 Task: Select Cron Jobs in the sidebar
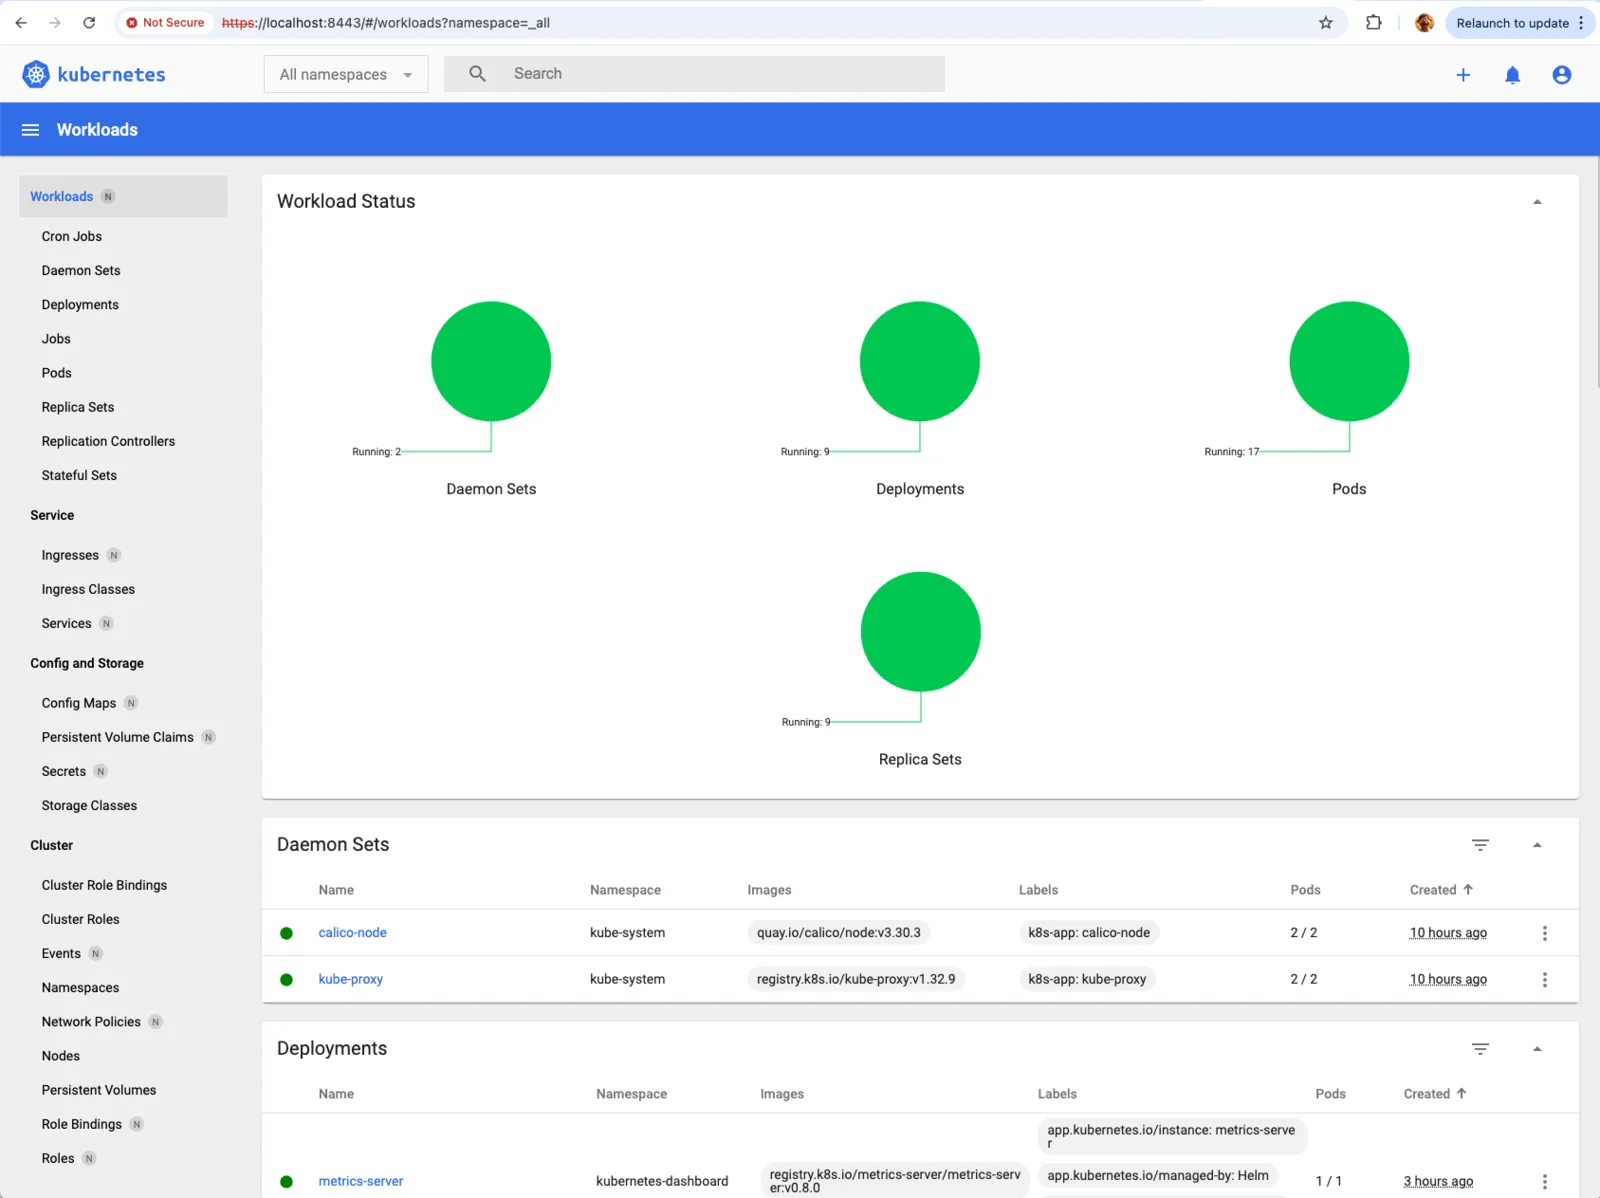72,237
